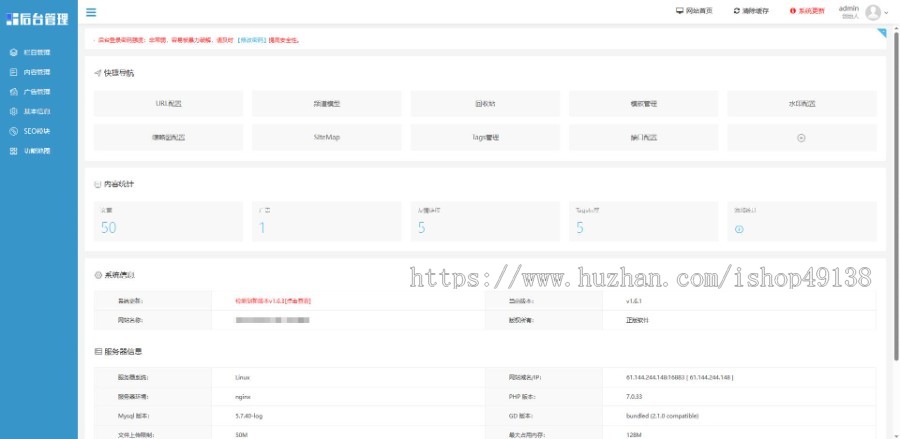Click the 功能地图 grid icon
Viewport: 900px width, 439px height.
(14, 151)
